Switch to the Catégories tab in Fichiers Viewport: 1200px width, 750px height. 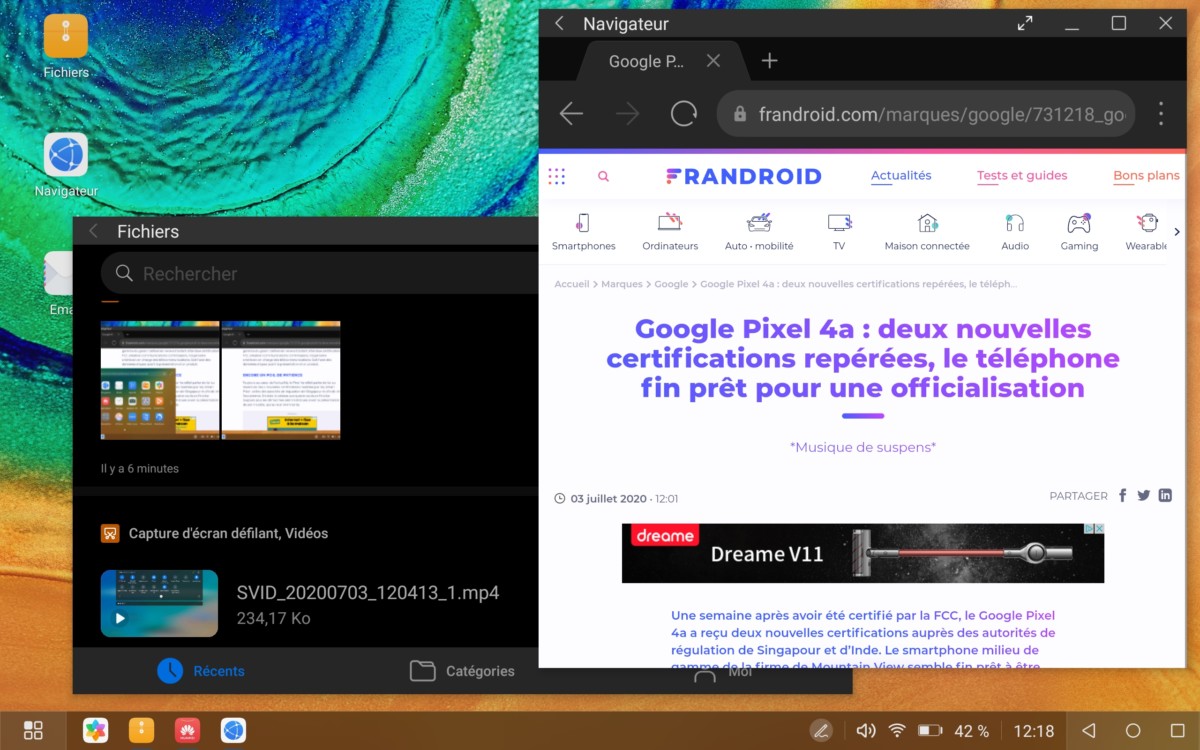[463, 671]
